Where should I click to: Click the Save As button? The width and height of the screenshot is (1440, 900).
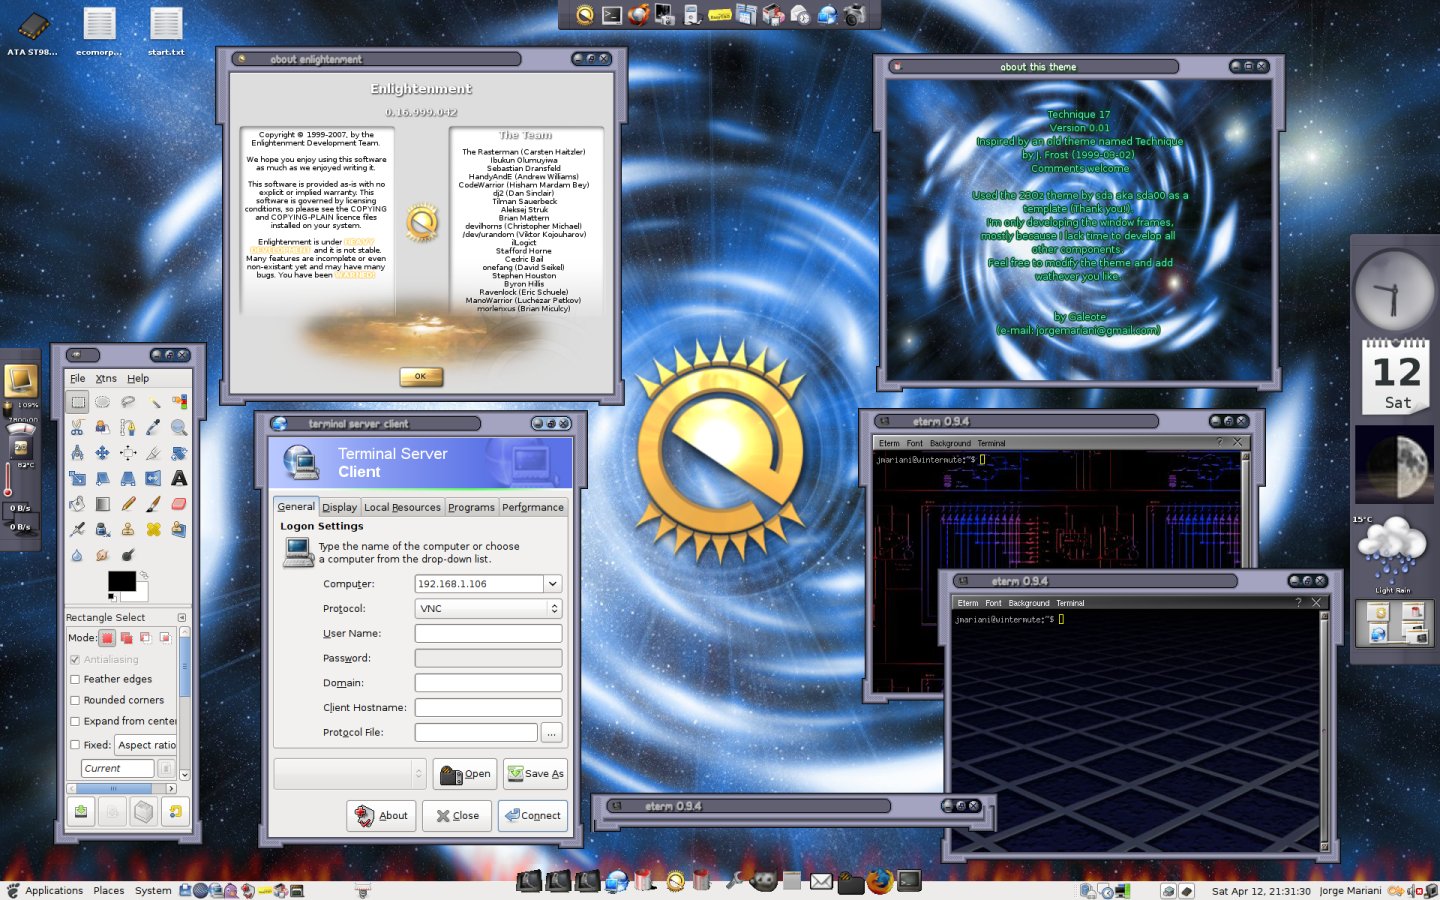[535, 773]
